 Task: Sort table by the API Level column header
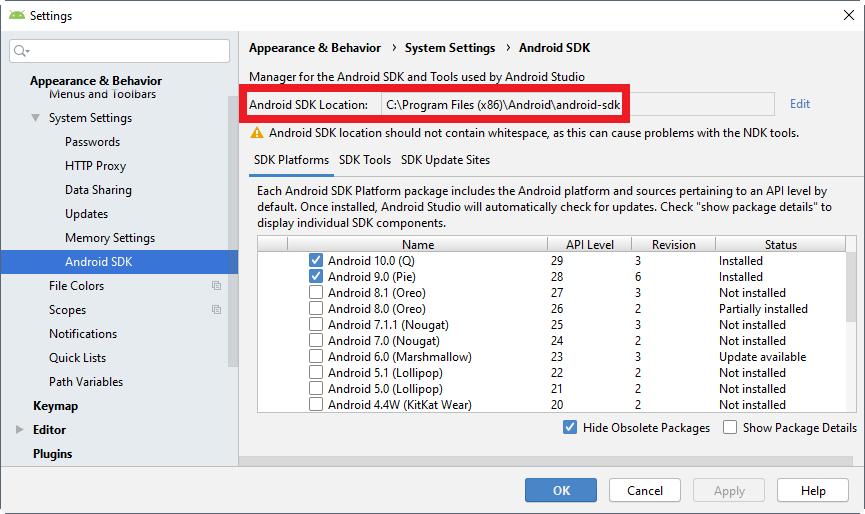click(x=589, y=244)
